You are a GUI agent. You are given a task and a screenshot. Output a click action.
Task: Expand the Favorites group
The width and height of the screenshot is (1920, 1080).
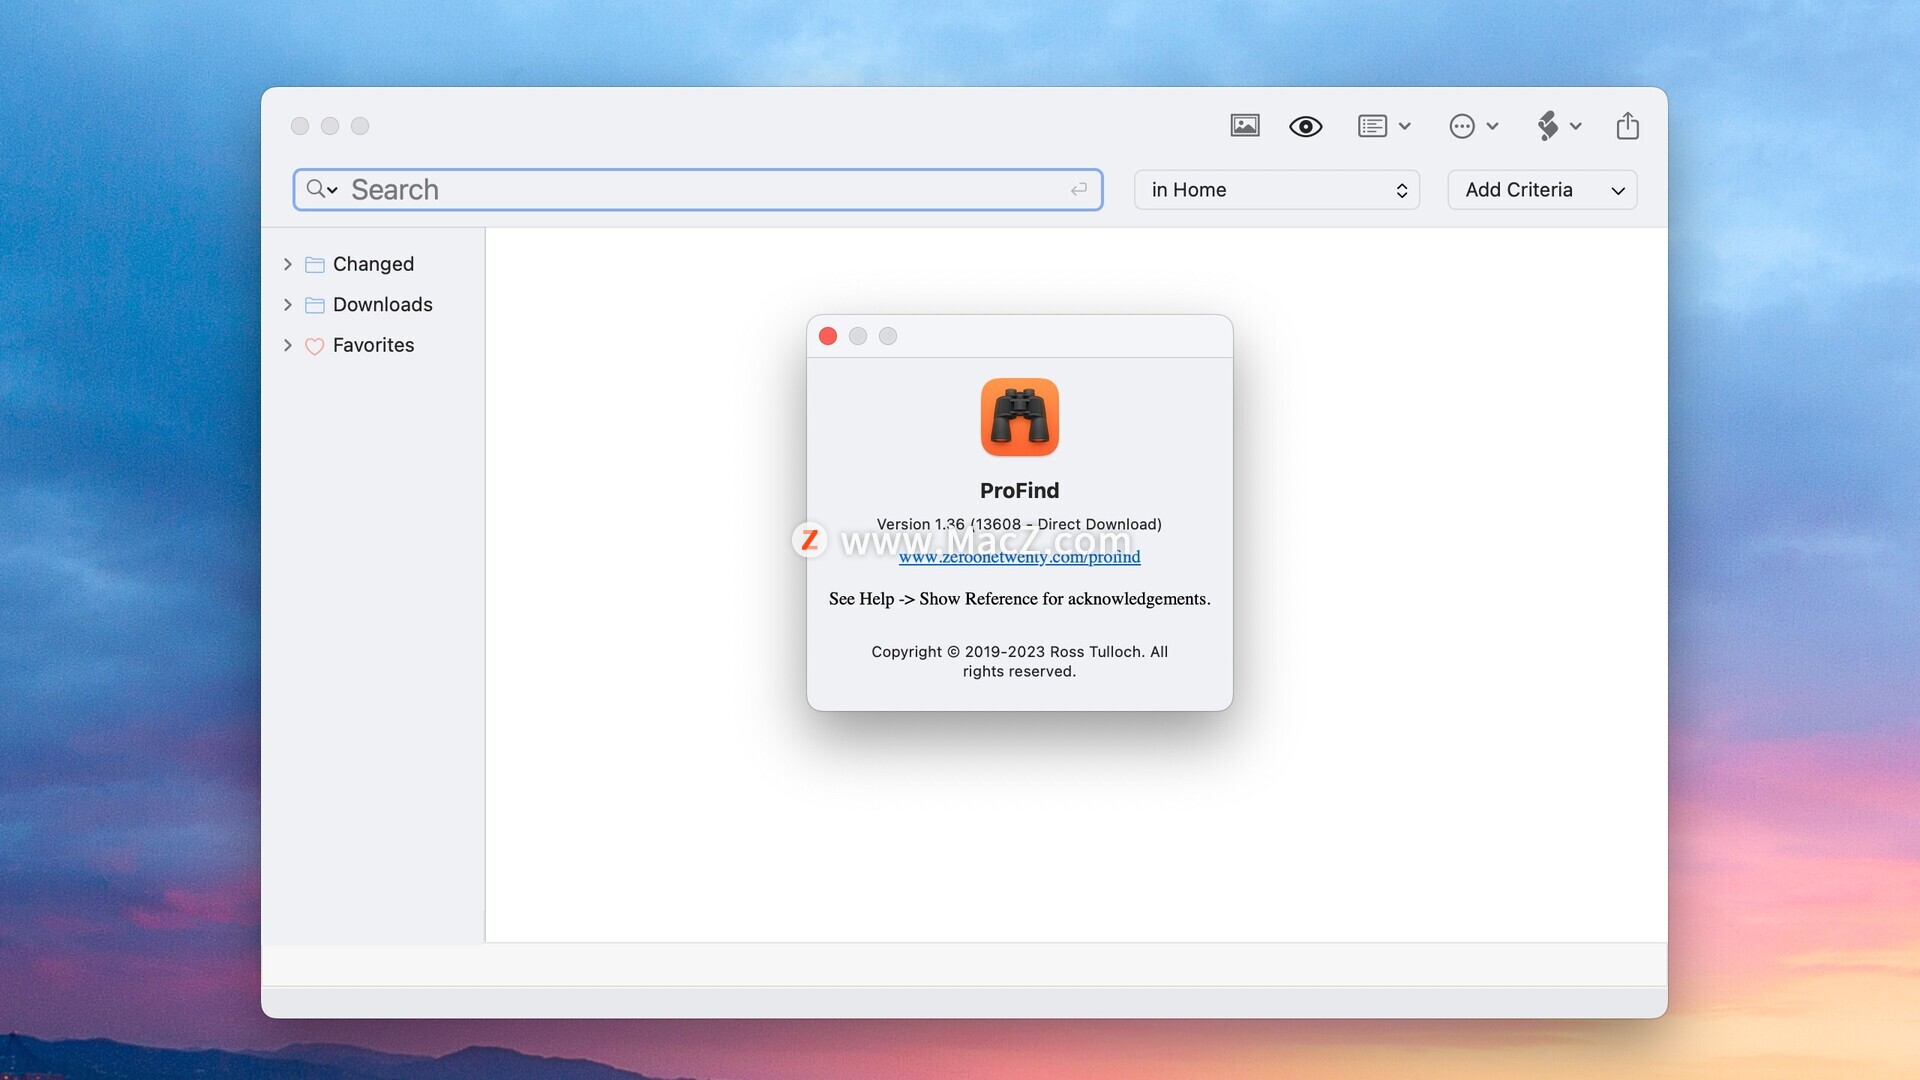288,345
